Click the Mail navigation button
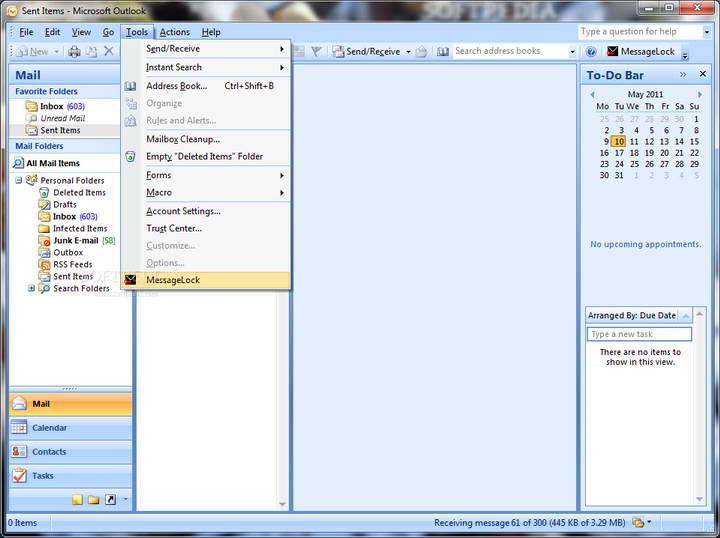720x538 pixels. click(x=71, y=404)
